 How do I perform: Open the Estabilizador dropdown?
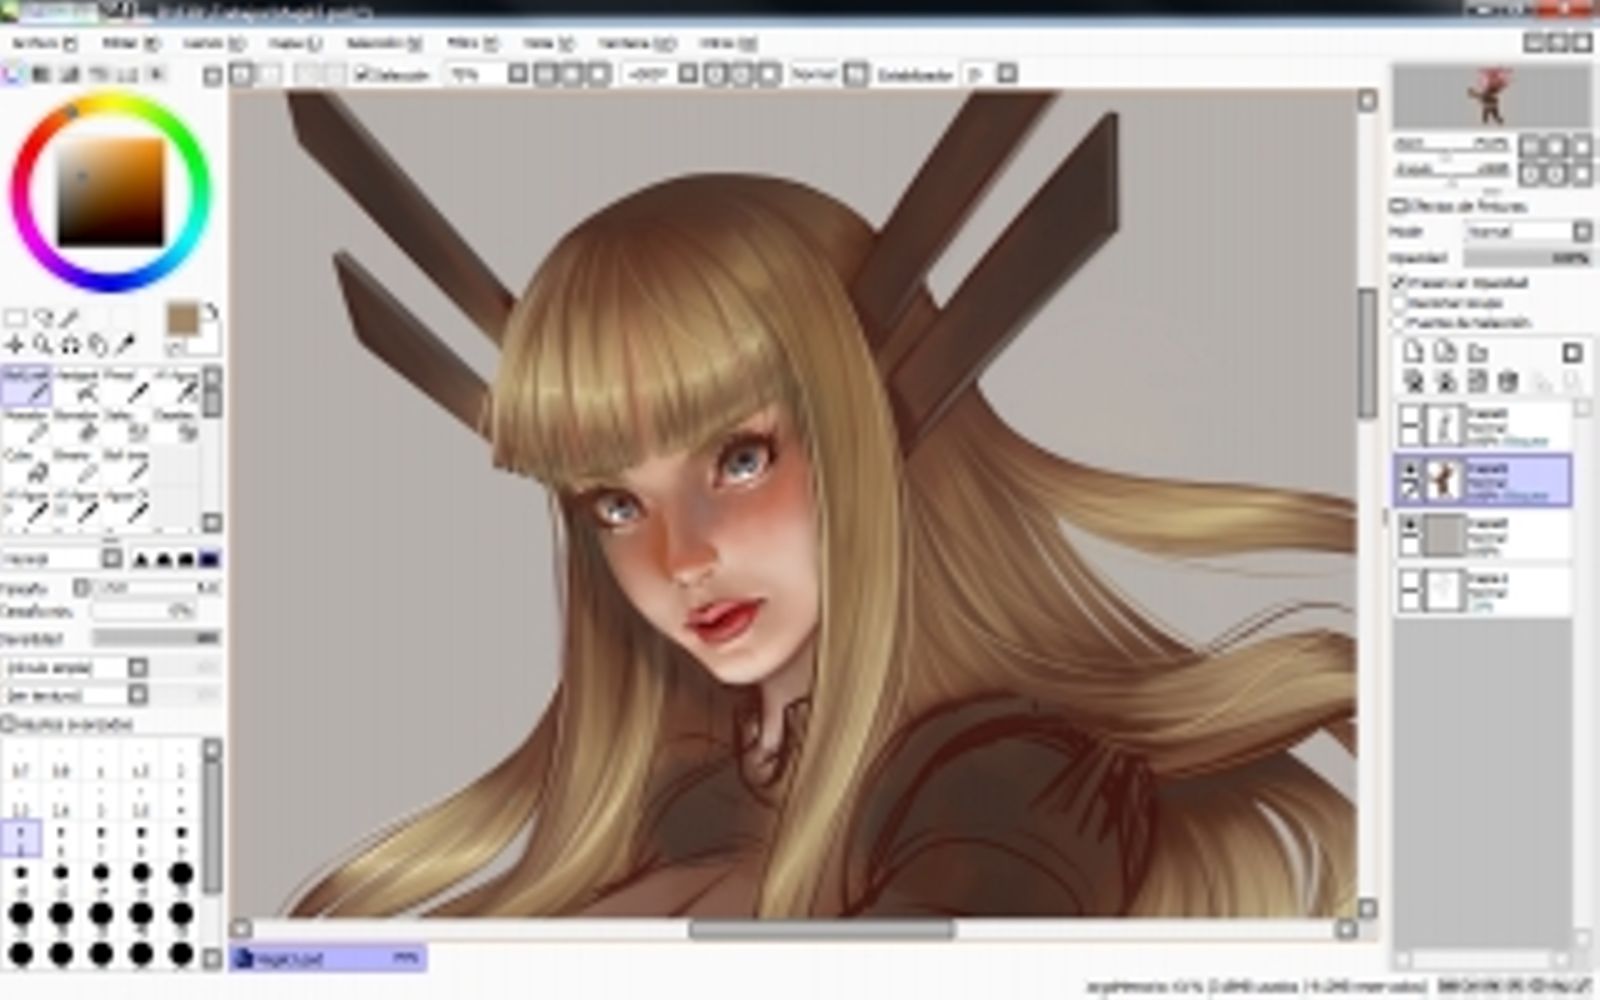pyautogui.click(x=1007, y=74)
